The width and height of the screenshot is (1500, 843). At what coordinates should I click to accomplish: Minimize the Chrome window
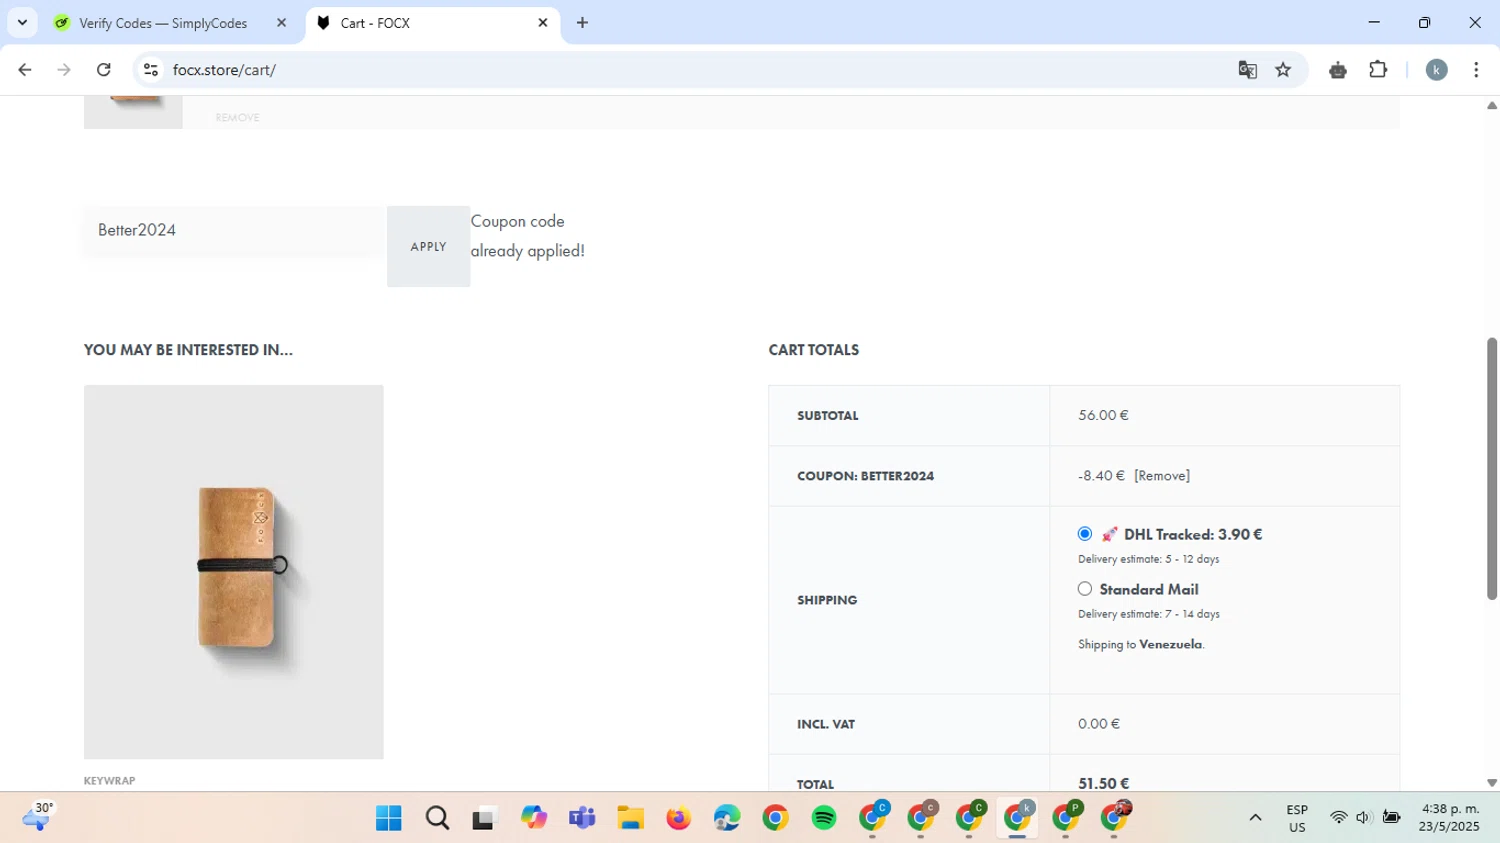coord(1374,22)
